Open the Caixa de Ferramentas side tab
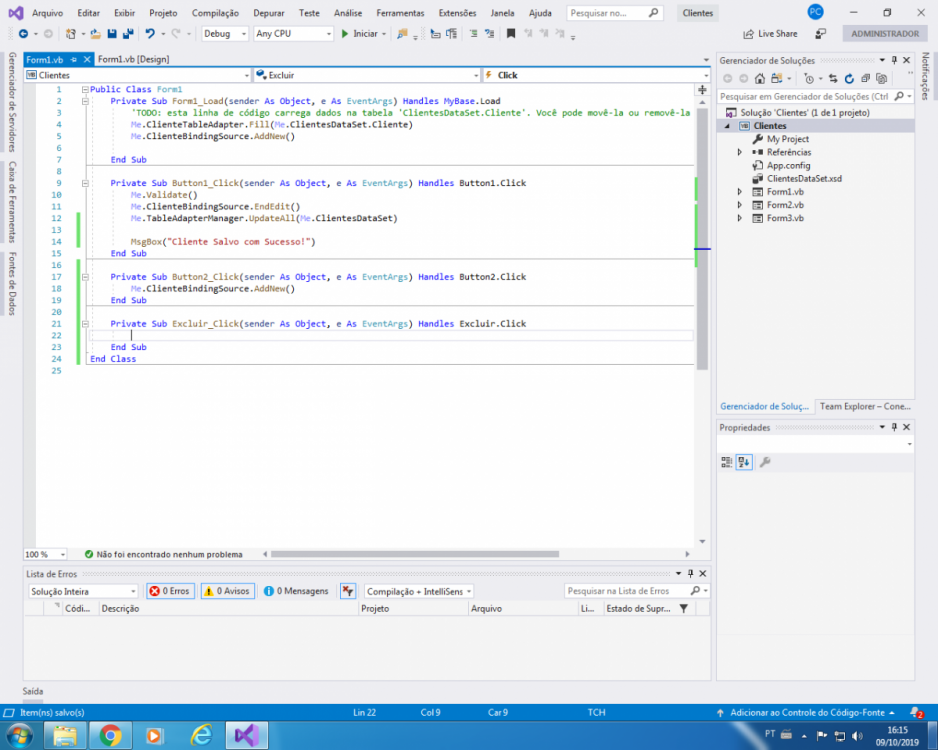 [x=12, y=202]
